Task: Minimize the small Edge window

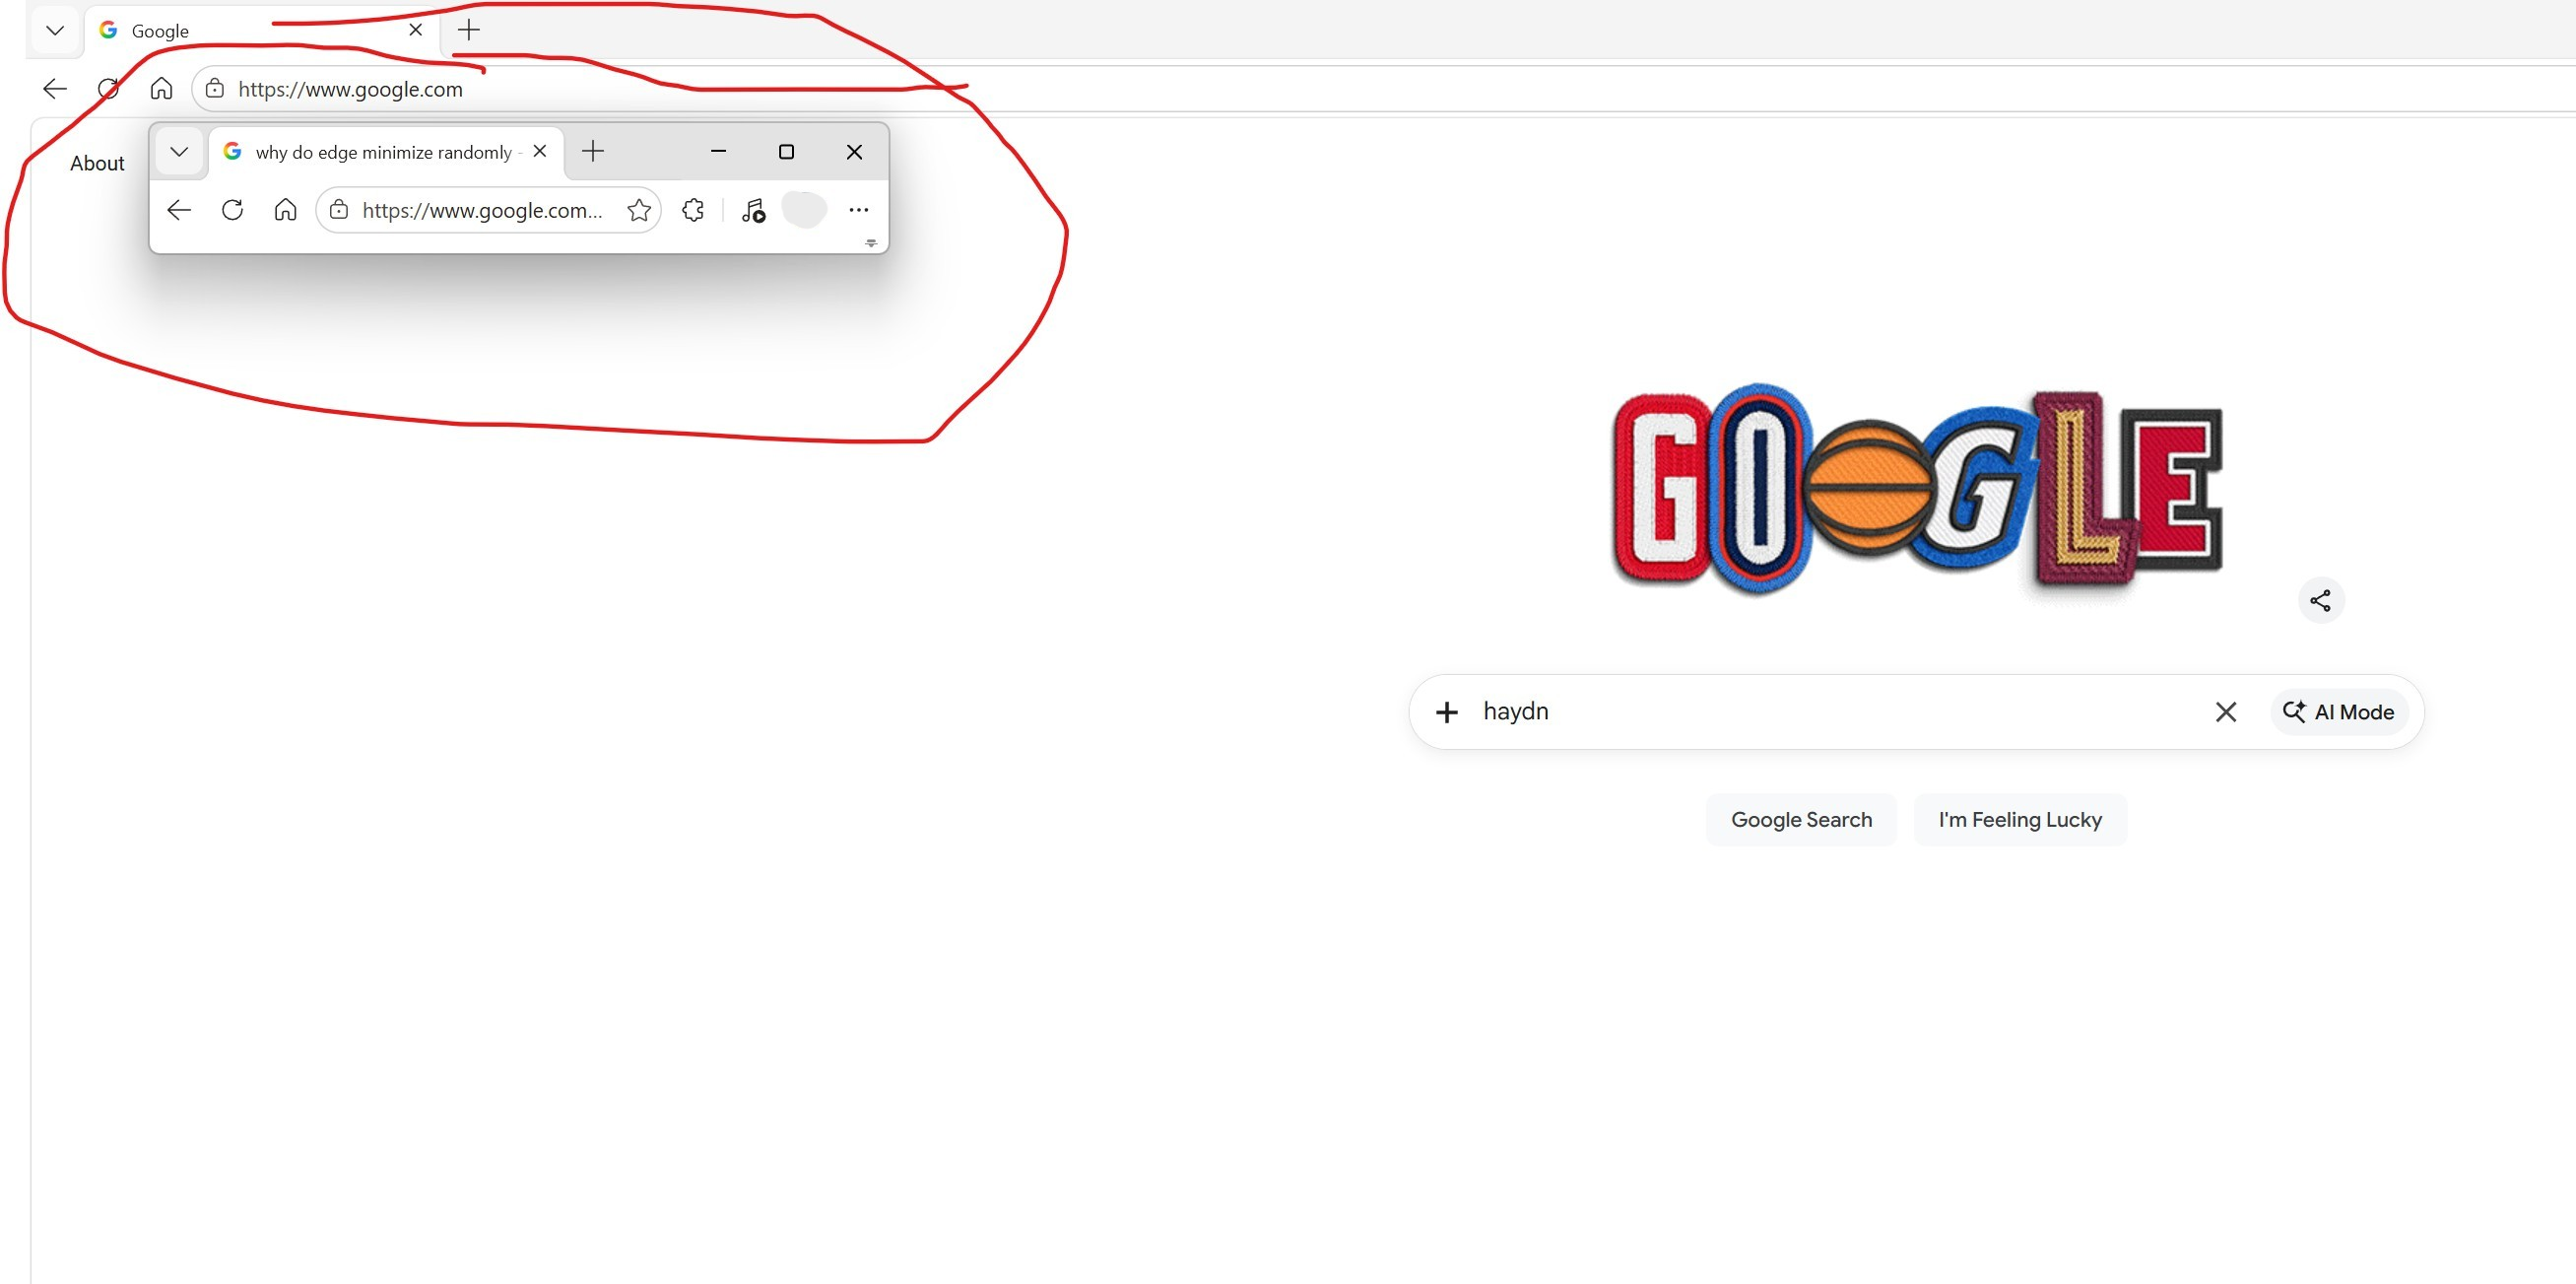Action: pos(718,151)
